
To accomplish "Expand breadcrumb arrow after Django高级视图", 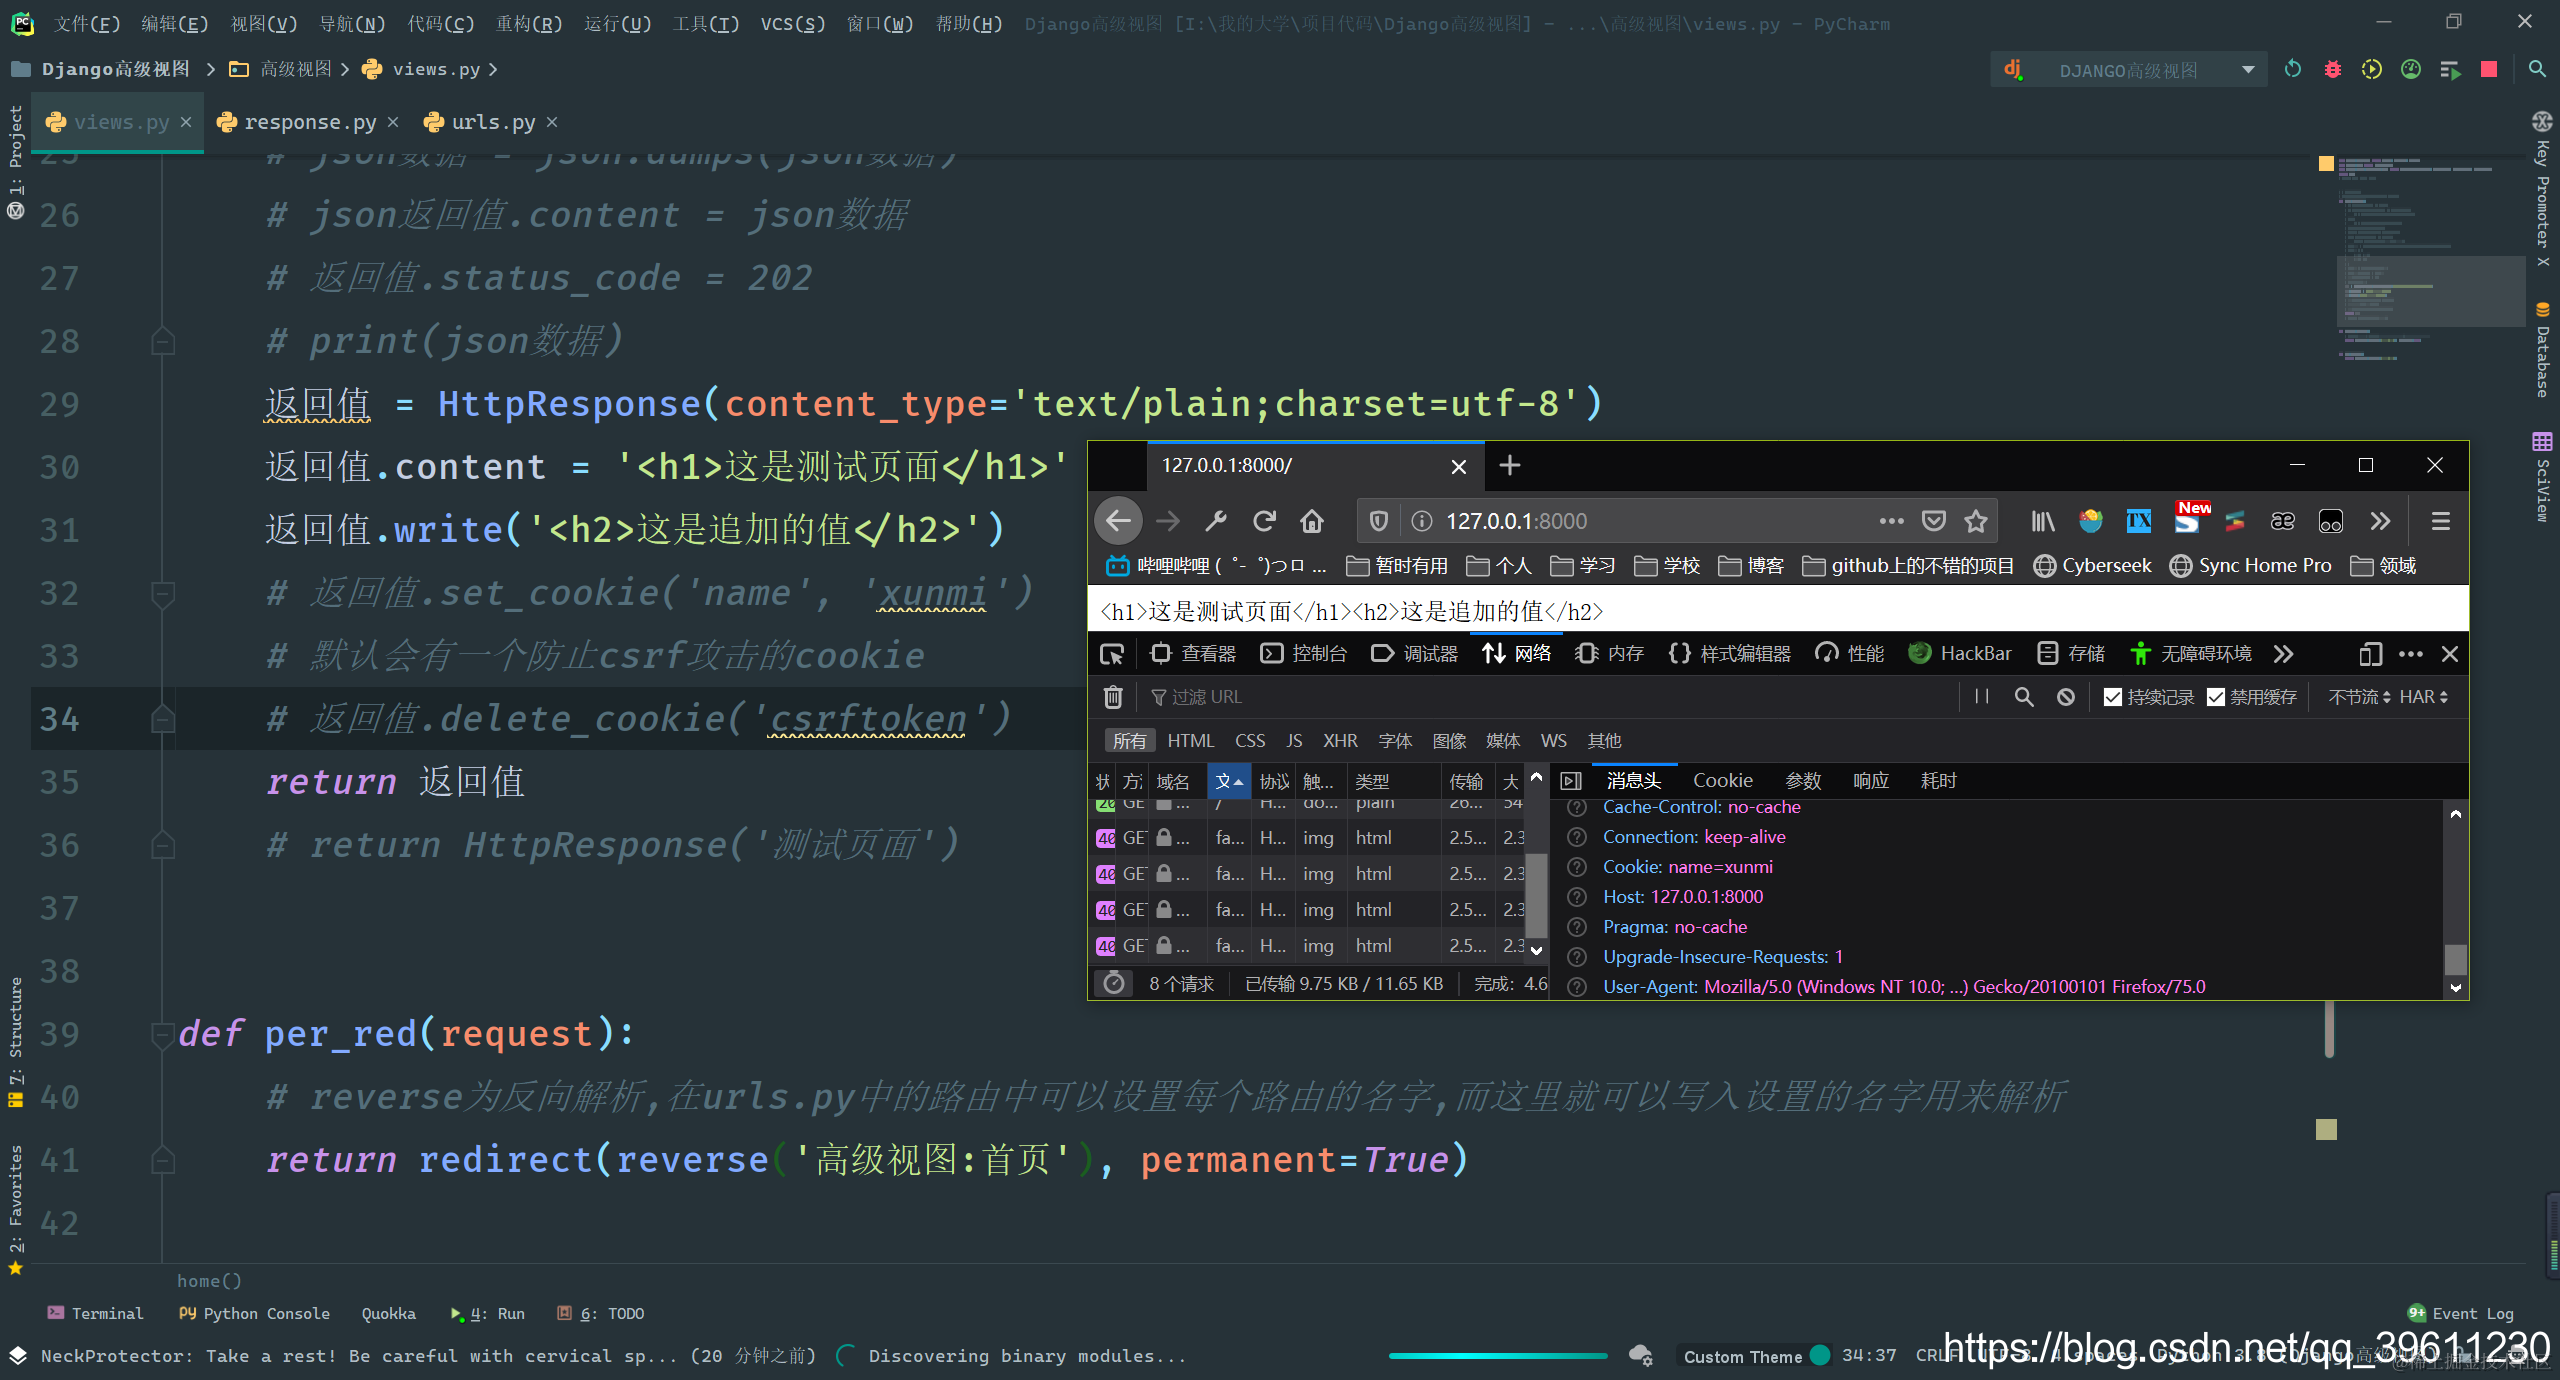I will 210,69.
